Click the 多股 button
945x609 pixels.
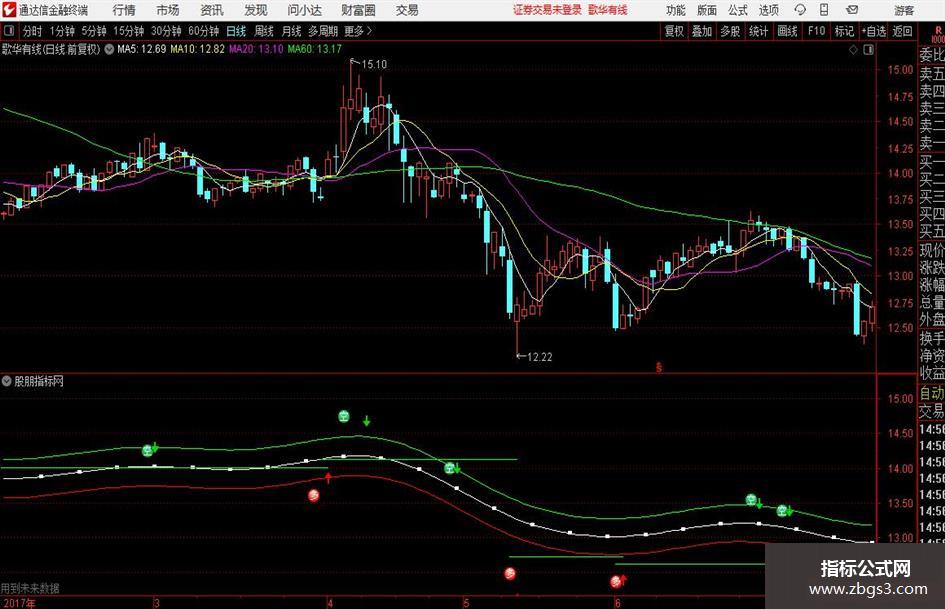(730, 31)
